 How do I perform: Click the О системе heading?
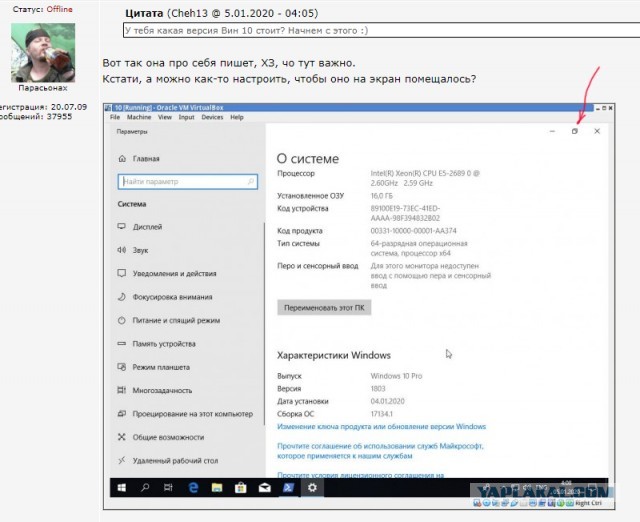[308, 158]
